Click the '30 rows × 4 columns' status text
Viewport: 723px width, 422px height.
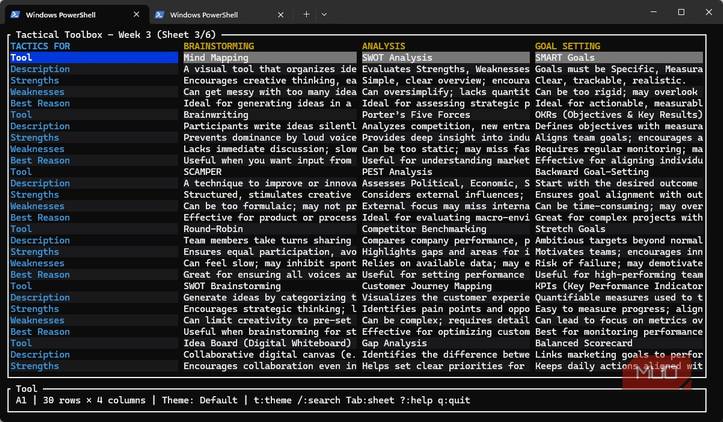94,400
